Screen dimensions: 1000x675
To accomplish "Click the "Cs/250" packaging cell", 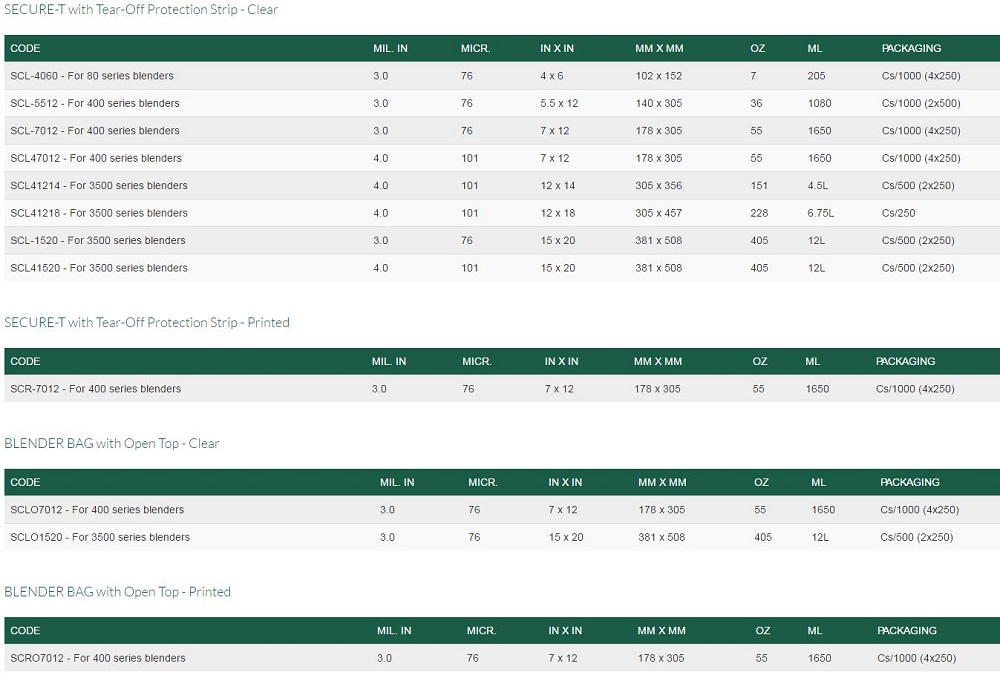I will coord(898,213).
